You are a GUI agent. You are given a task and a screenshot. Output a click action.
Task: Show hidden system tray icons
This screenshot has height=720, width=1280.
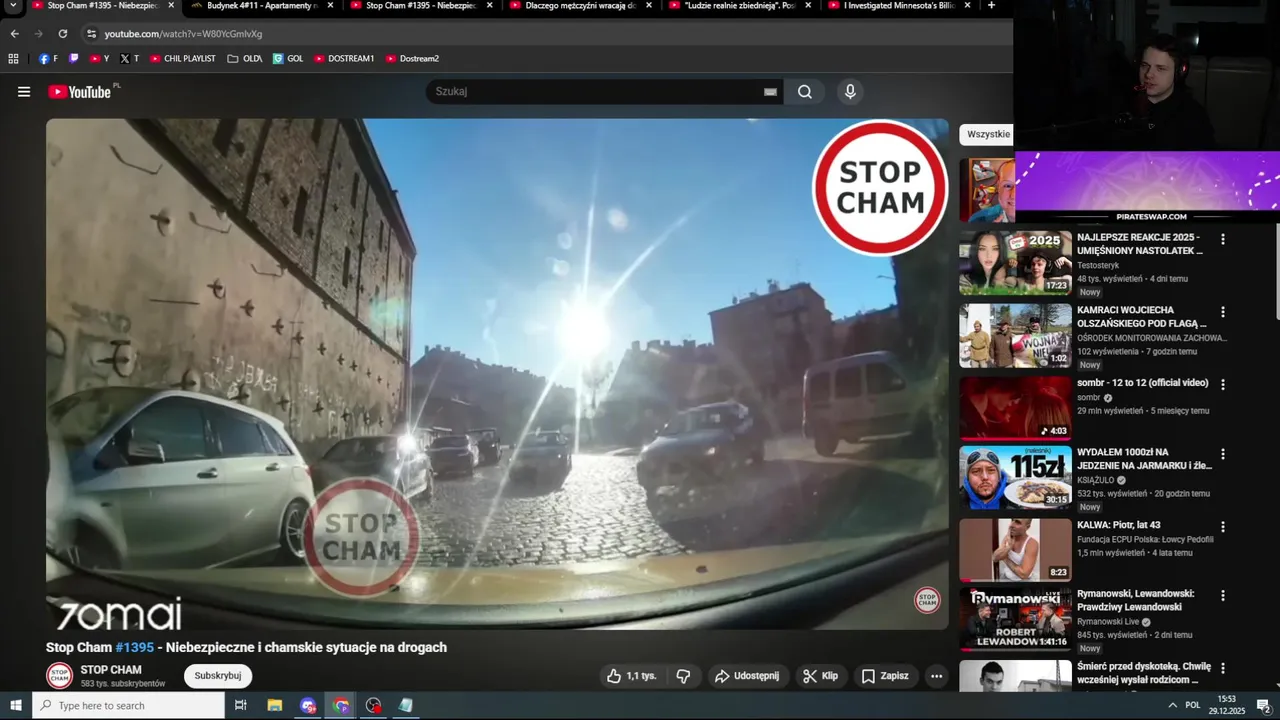pyautogui.click(x=1172, y=705)
